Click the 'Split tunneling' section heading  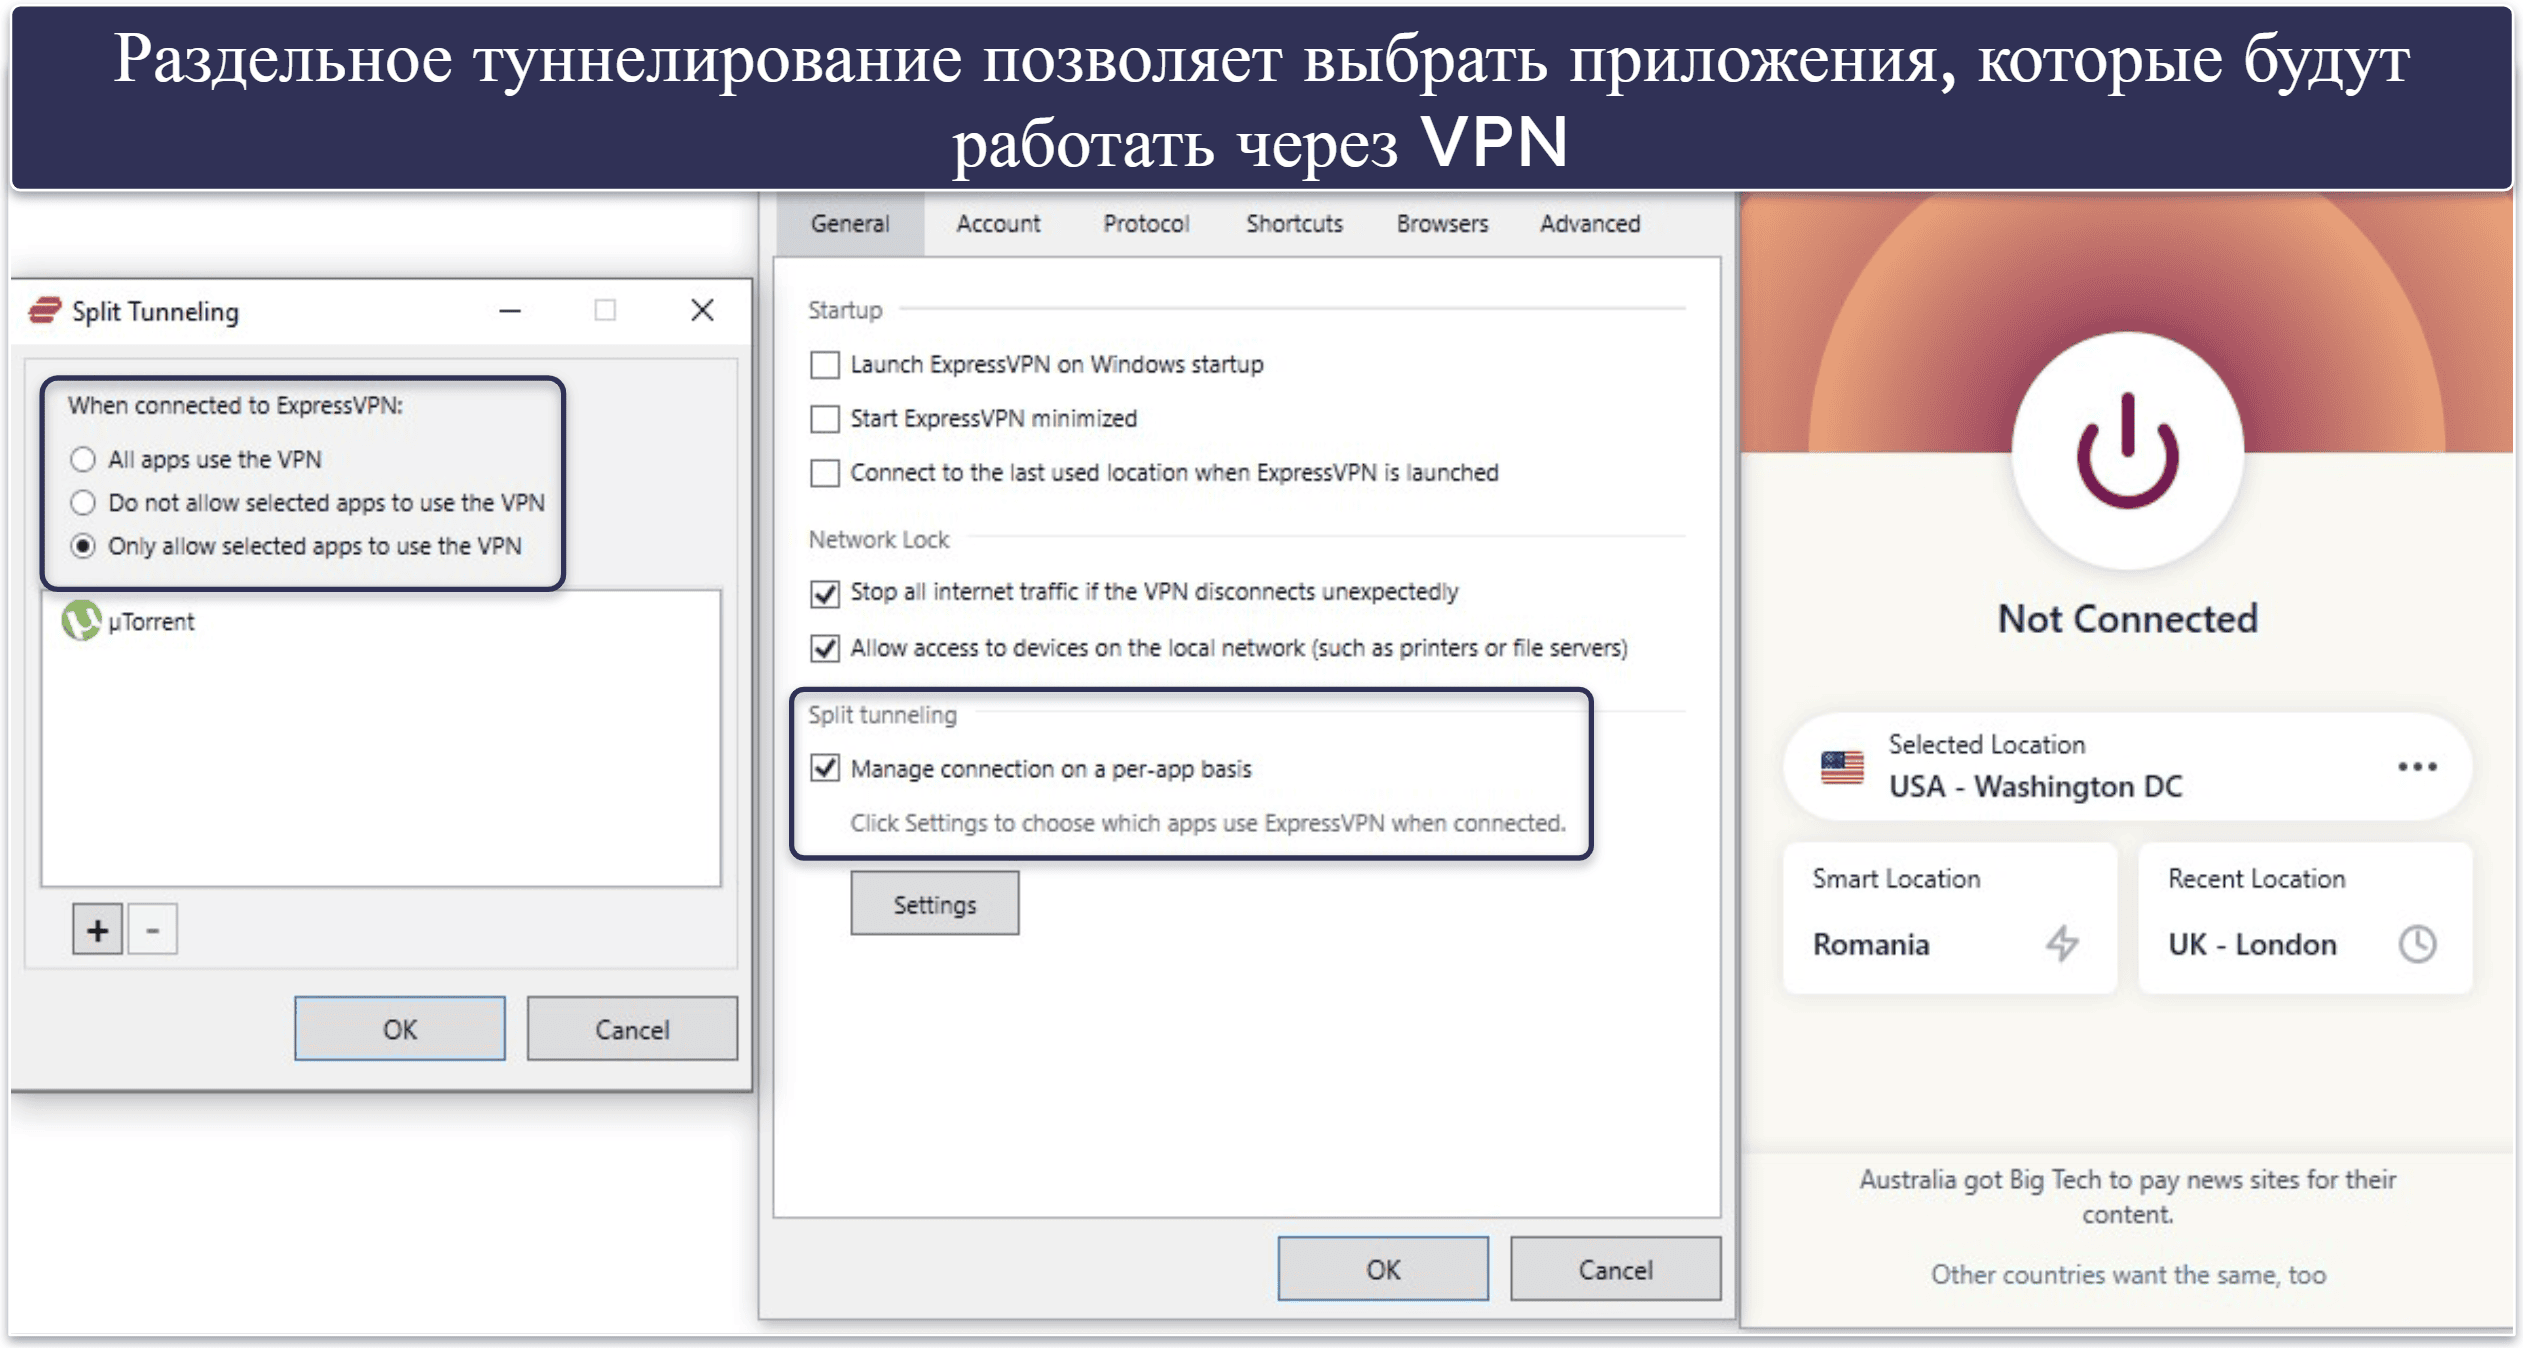pos(882,715)
